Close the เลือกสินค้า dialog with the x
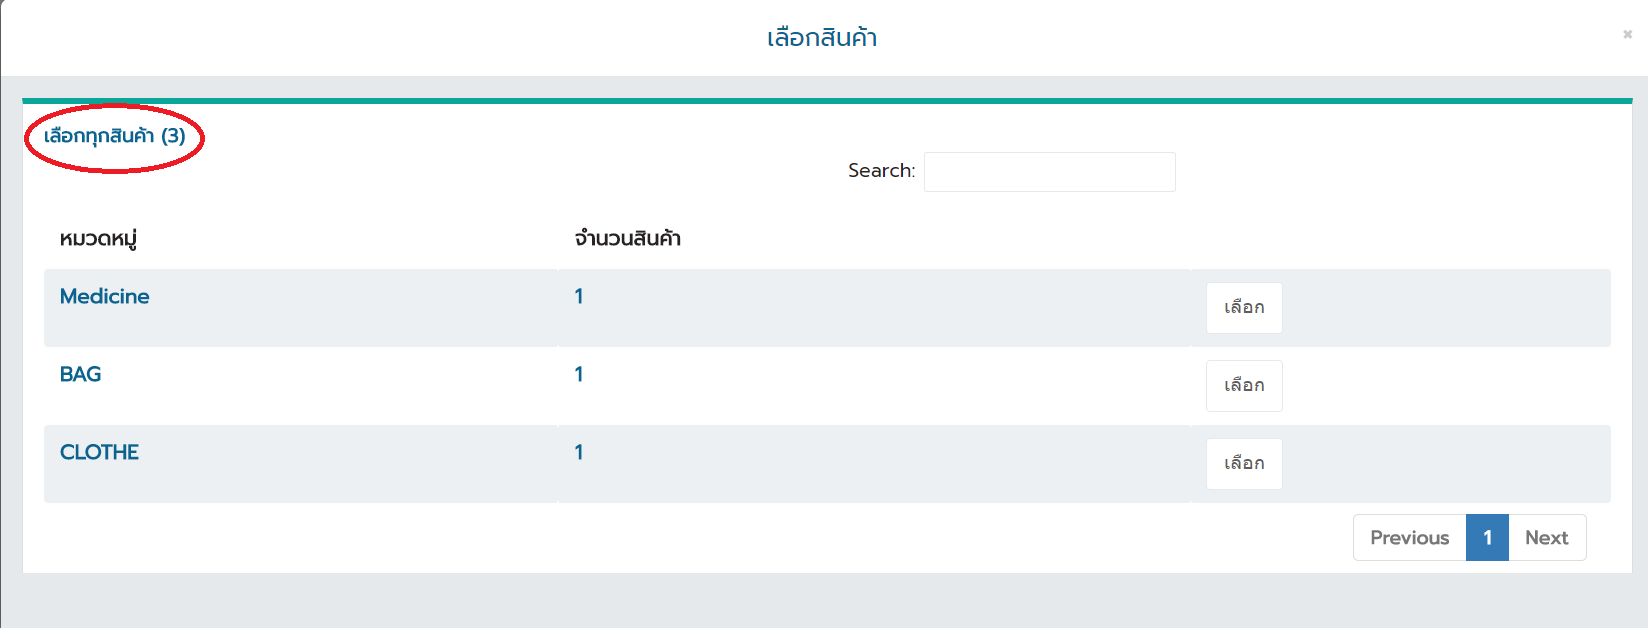 1627,34
